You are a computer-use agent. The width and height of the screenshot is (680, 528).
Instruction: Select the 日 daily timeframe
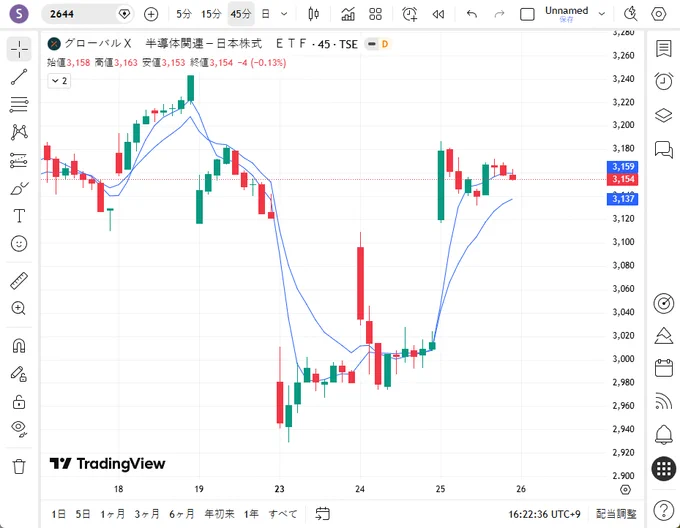(x=265, y=14)
